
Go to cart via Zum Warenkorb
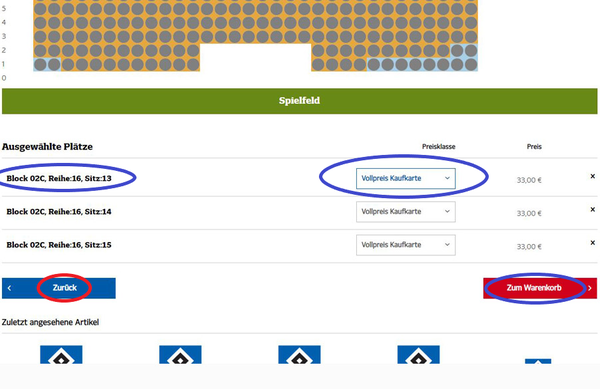coord(540,288)
